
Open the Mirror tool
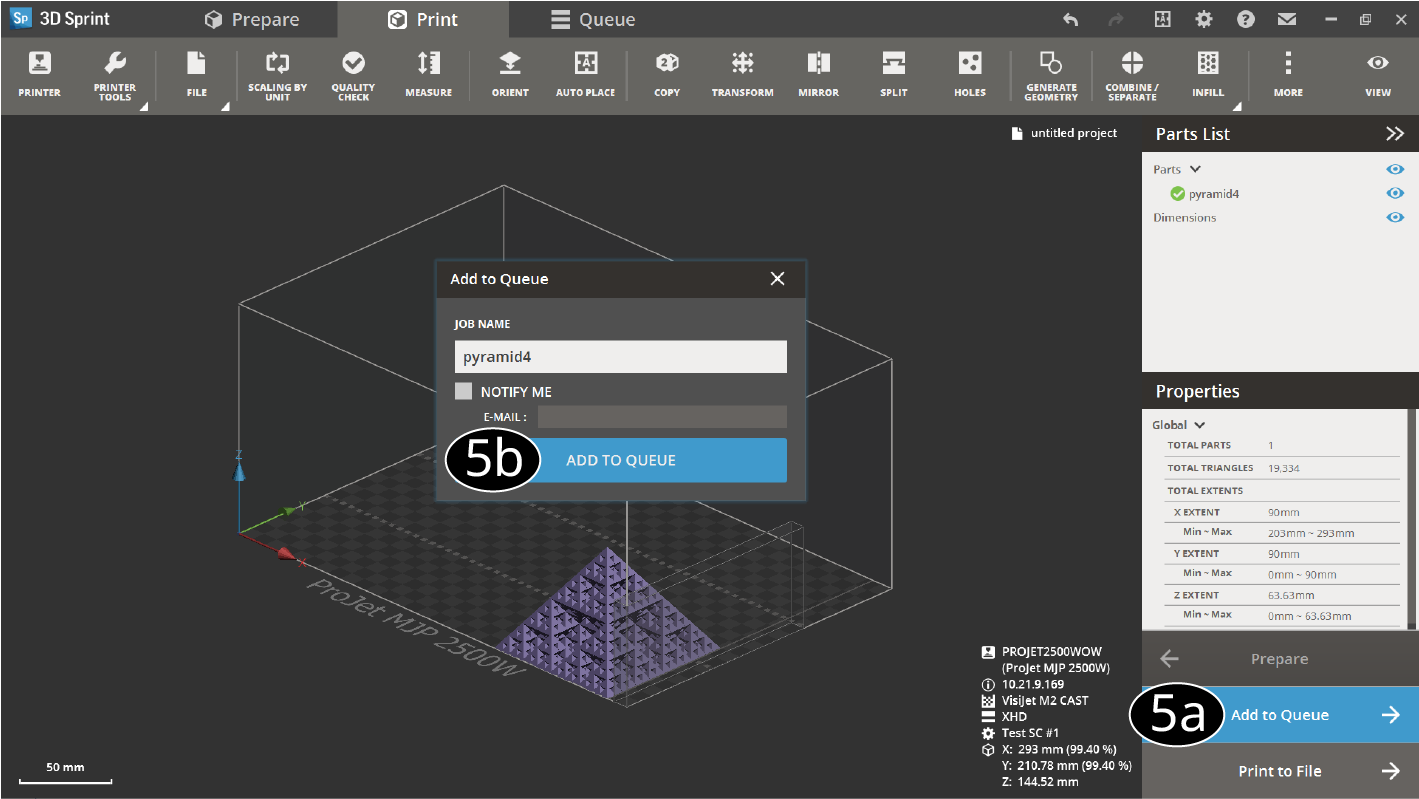pos(818,73)
